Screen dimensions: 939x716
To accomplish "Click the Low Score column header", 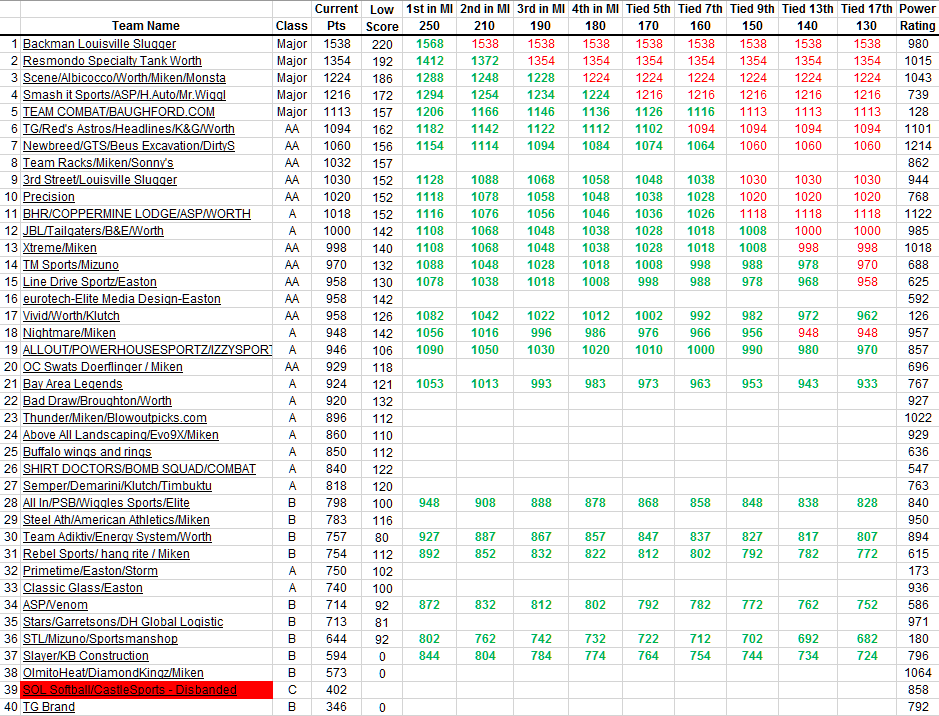I will (382, 18).
